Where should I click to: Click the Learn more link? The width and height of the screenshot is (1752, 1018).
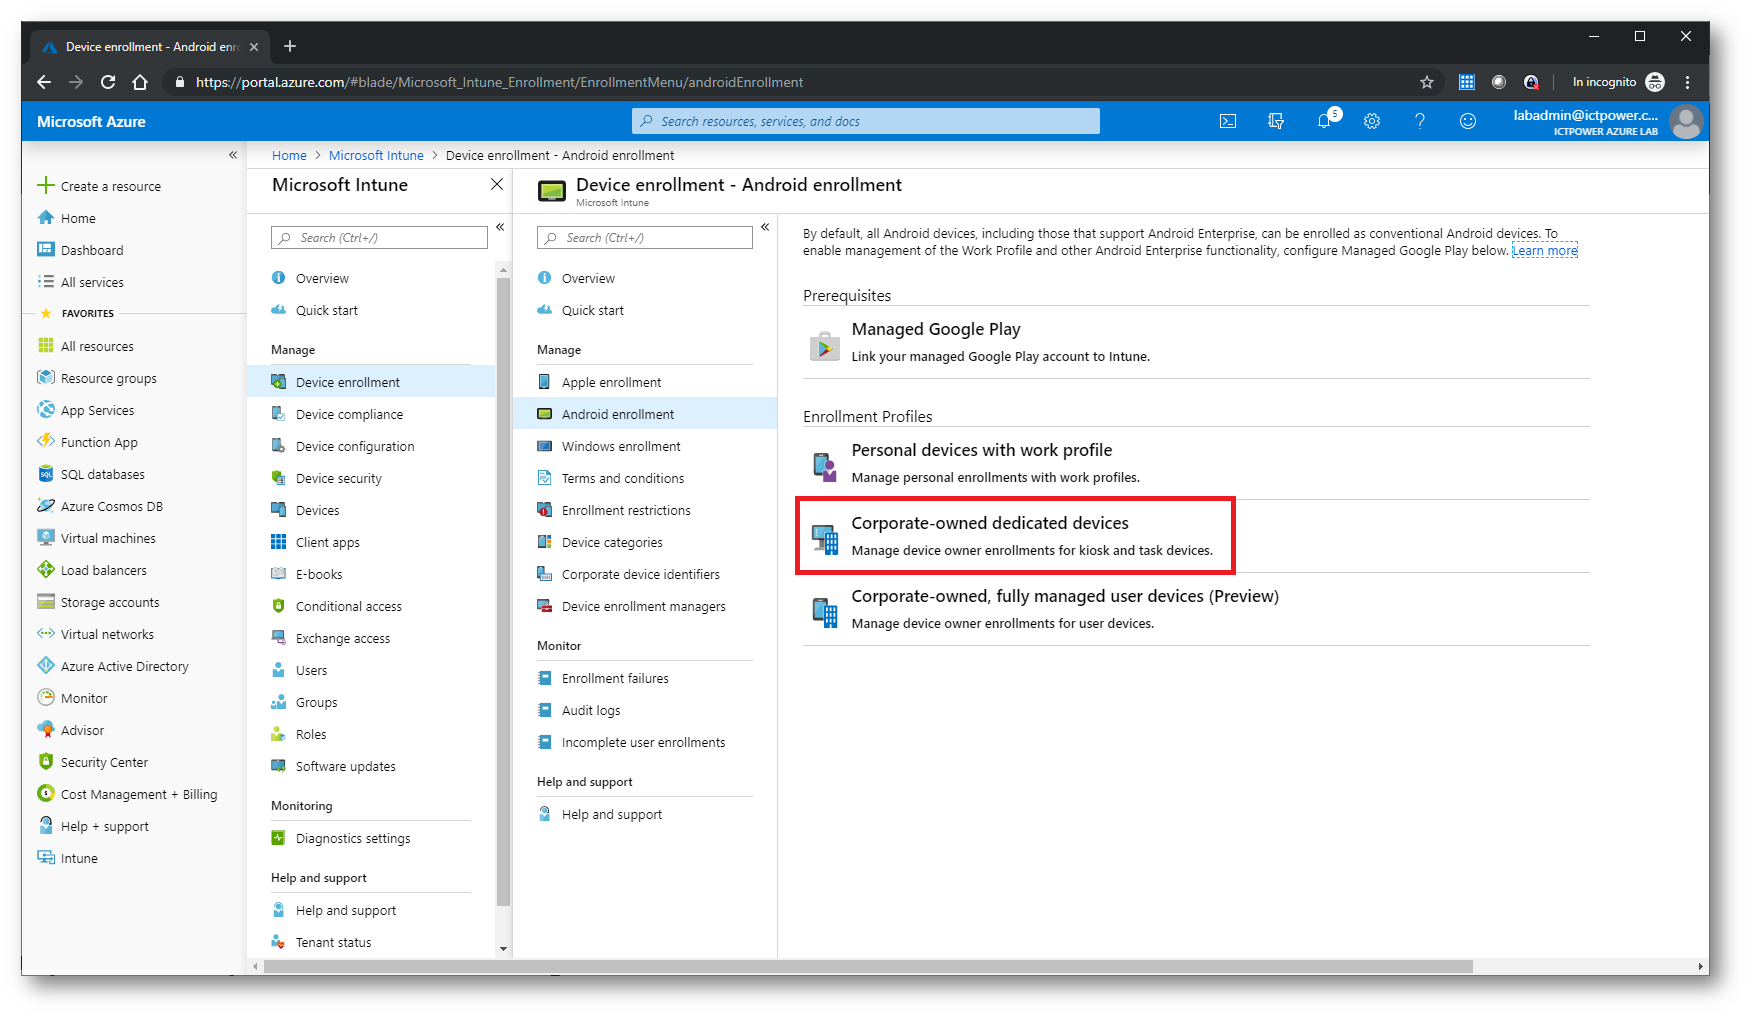(x=1545, y=251)
